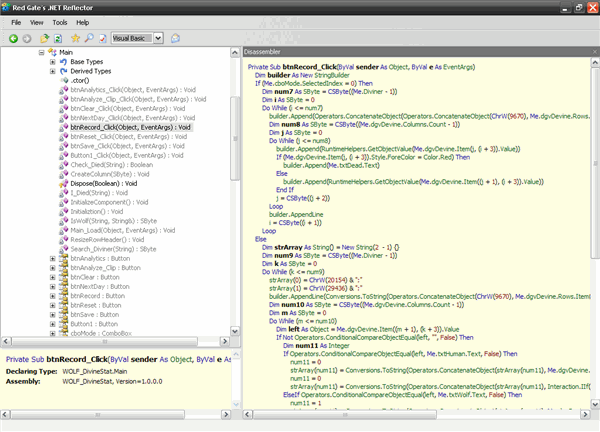Image resolution: width=600 pixels, height=432 pixels.
Task: Open the Visual Basic language dropdown
Action: pos(158,38)
